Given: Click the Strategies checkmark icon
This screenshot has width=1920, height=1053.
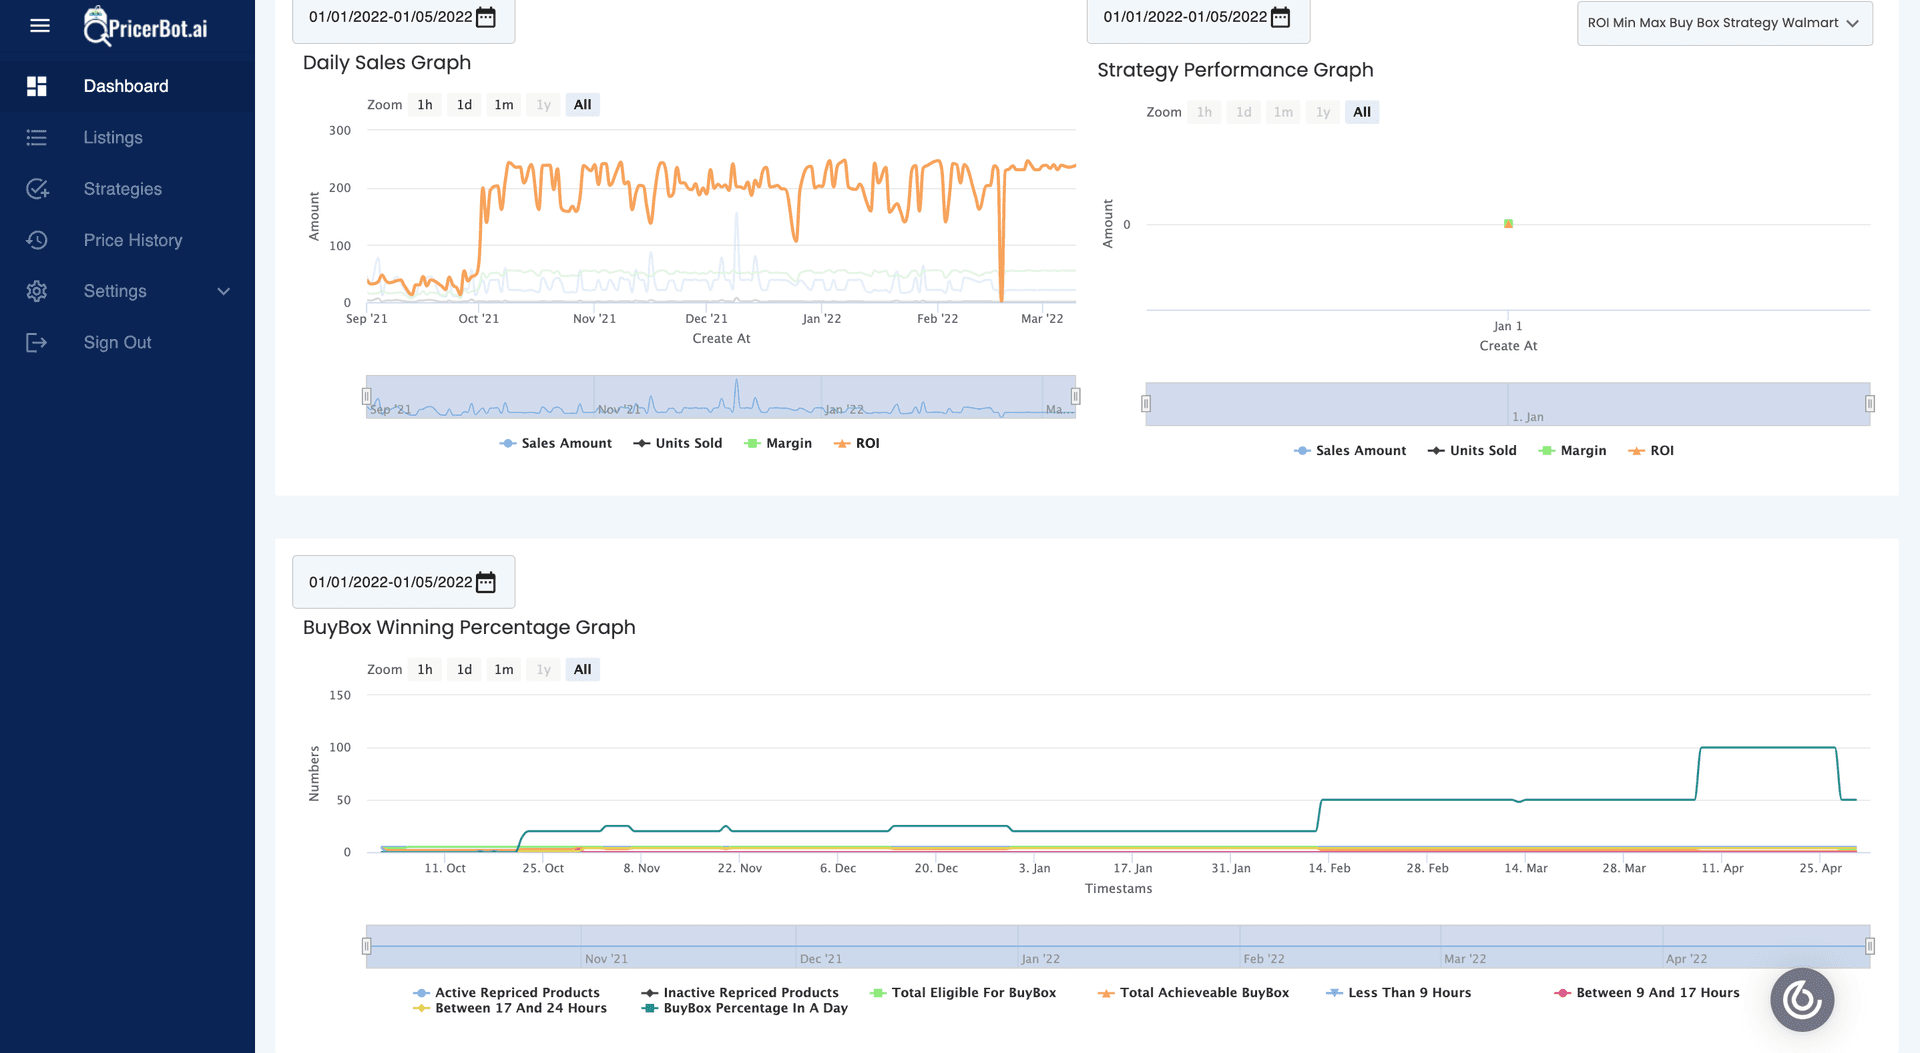Looking at the screenshot, I should click(x=37, y=189).
